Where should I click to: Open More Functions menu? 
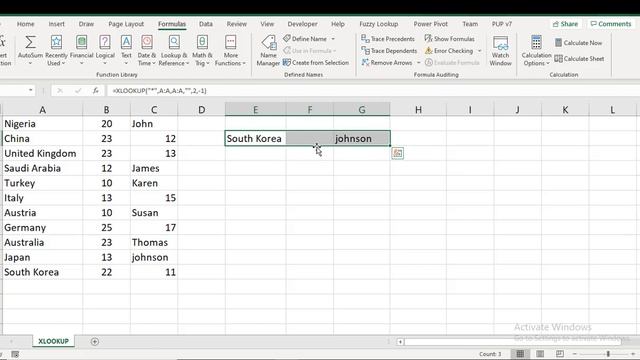[x=231, y=50]
